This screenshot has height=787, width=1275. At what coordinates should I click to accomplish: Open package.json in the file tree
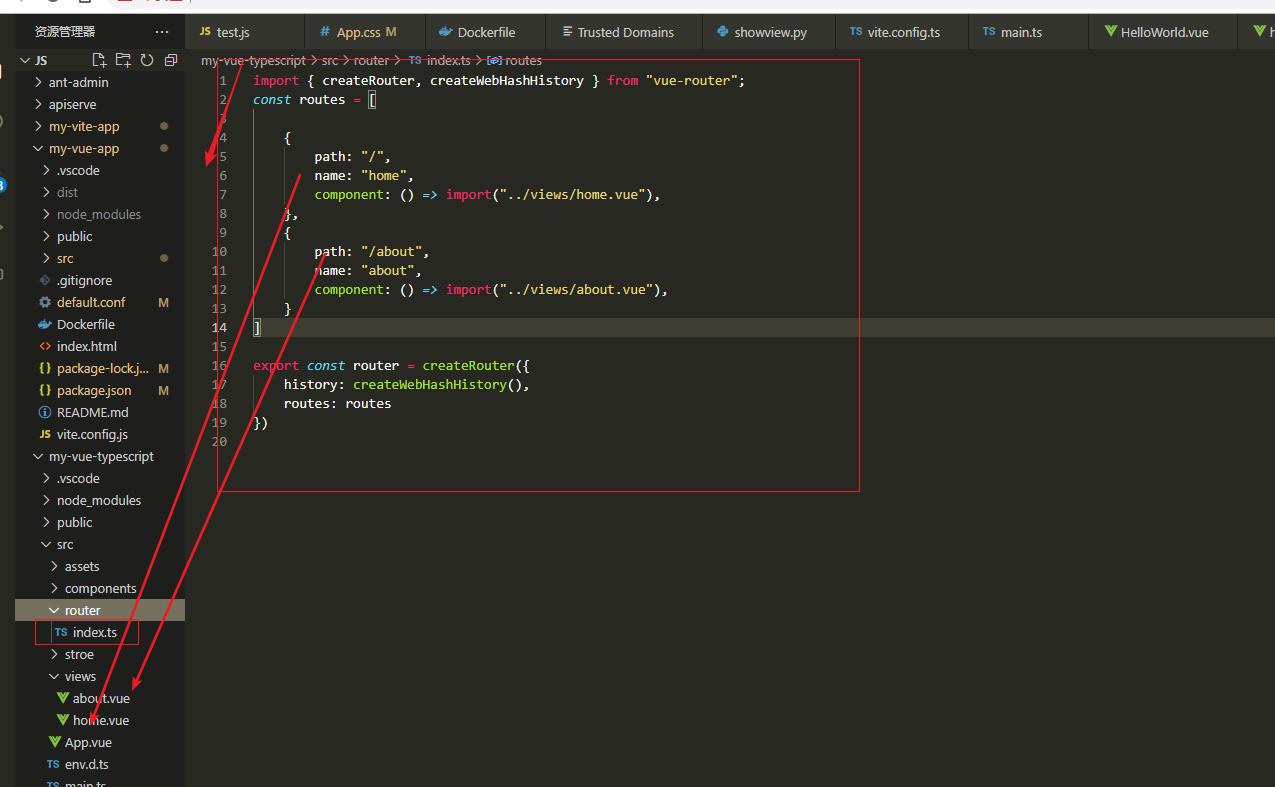click(x=94, y=390)
